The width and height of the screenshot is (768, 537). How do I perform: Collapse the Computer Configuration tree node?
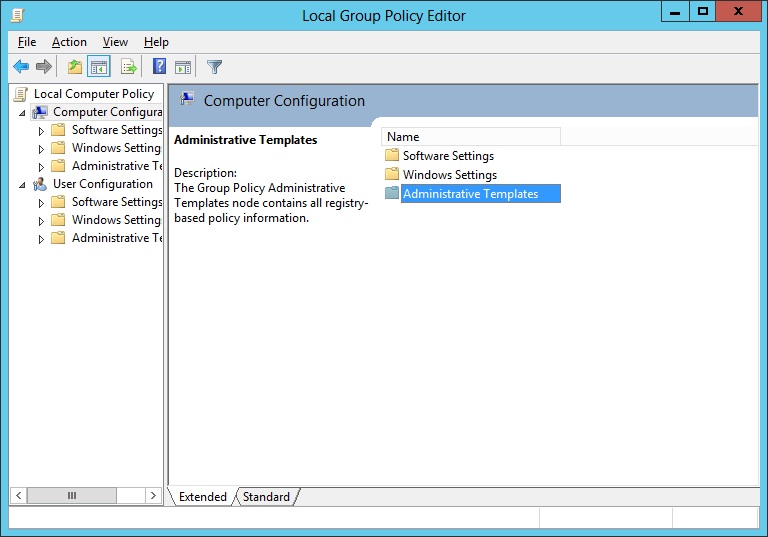22,113
